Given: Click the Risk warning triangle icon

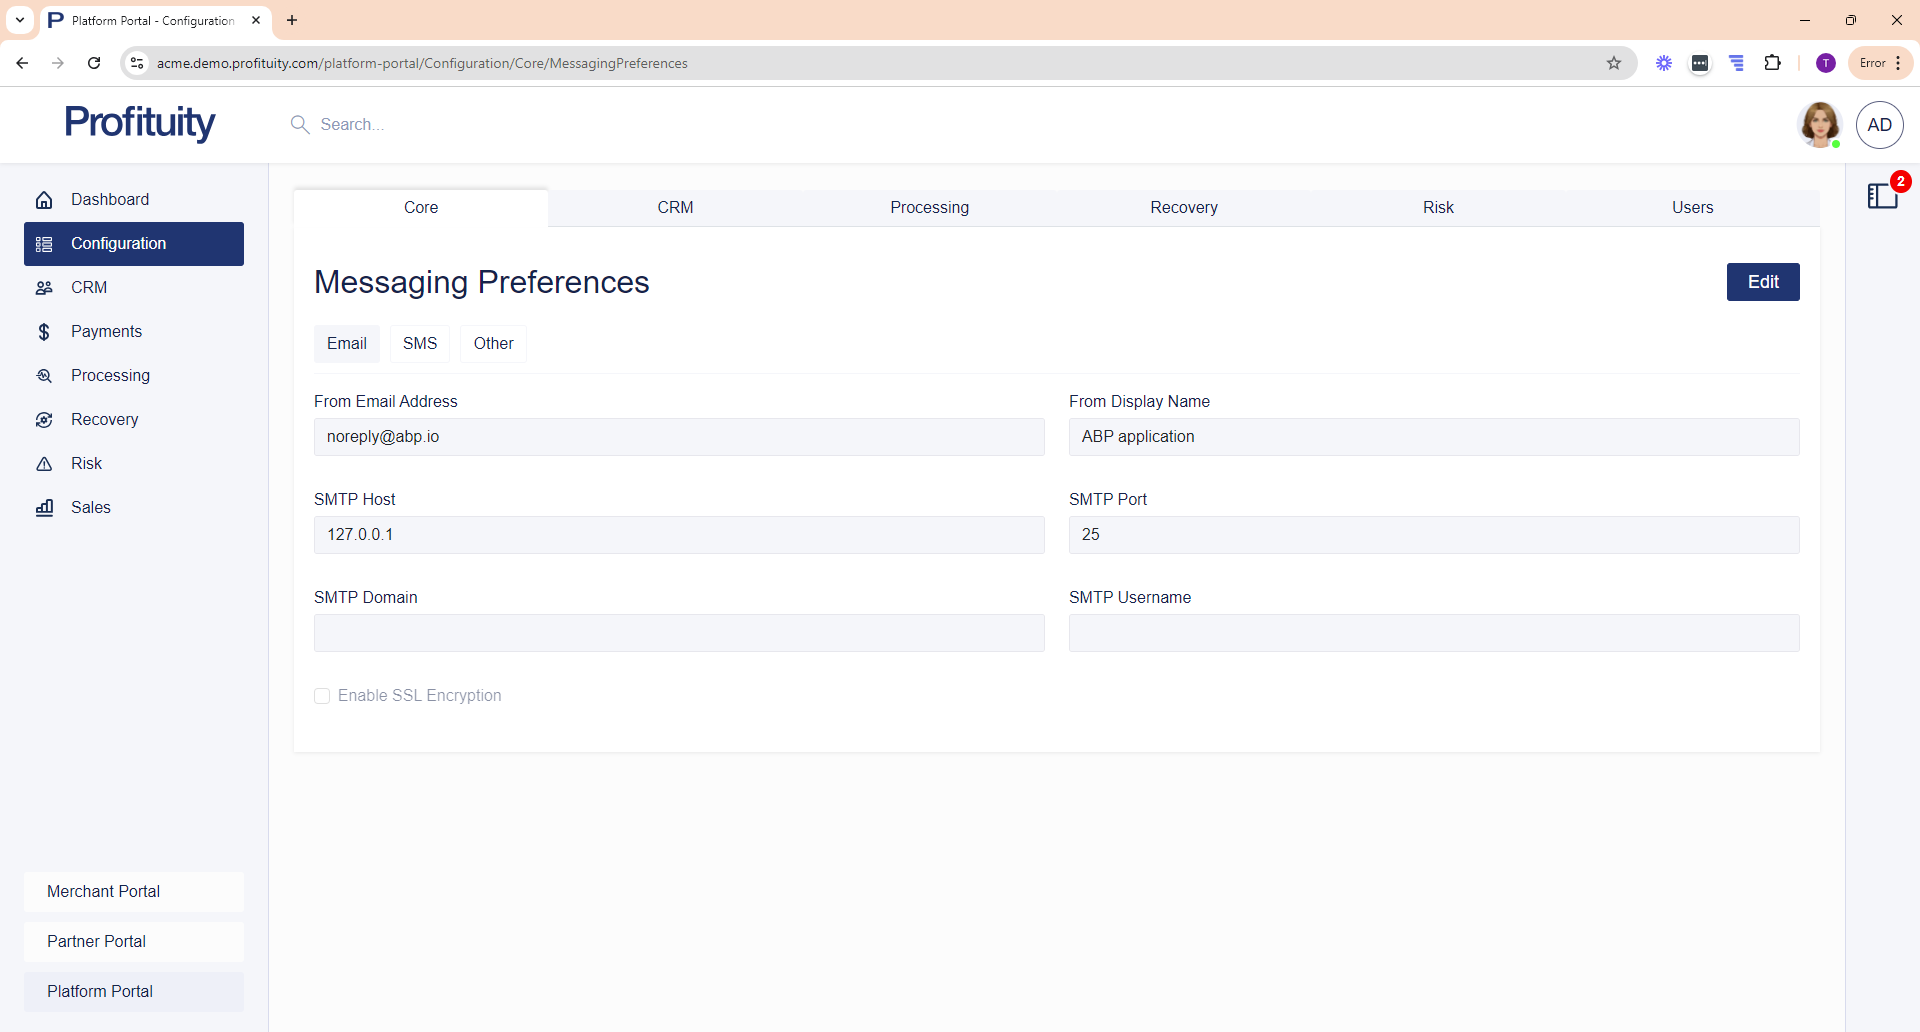Looking at the screenshot, I should click(44, 464).
